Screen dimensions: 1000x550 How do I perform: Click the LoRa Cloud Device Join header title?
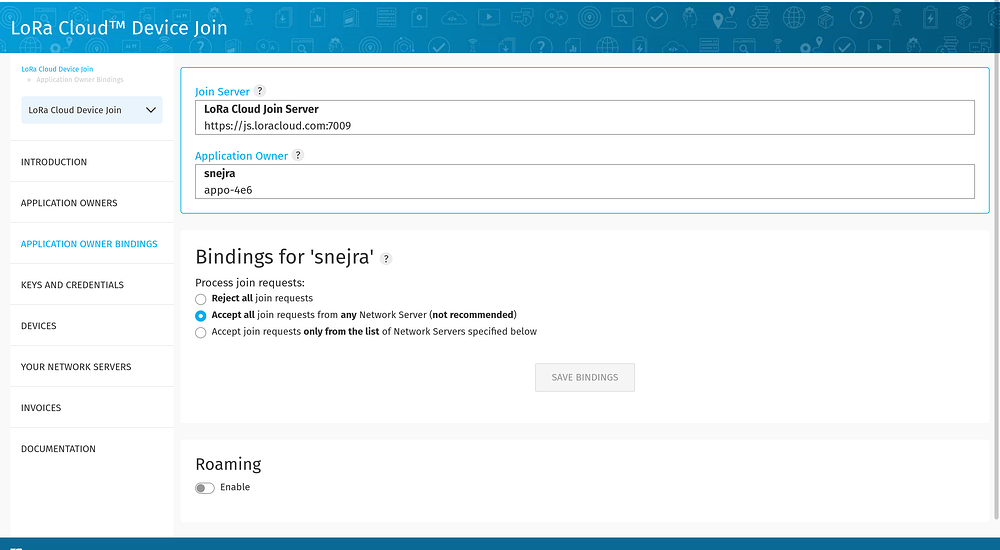(x=119, y=27)
